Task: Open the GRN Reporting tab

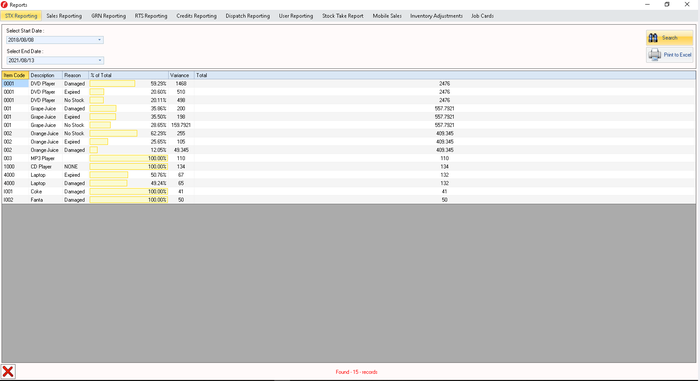Action: pyautogui.click(x=108, y=16)
